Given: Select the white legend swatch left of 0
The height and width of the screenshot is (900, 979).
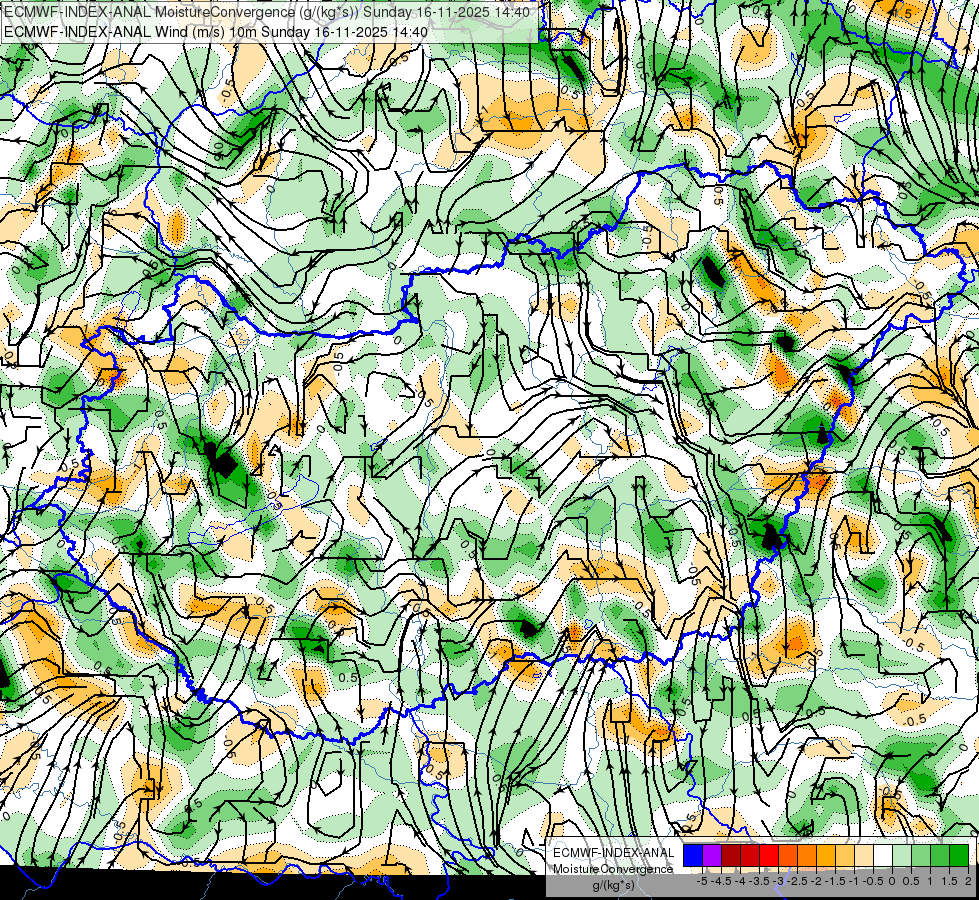Looking at the screenshot, I should point(883,856).
